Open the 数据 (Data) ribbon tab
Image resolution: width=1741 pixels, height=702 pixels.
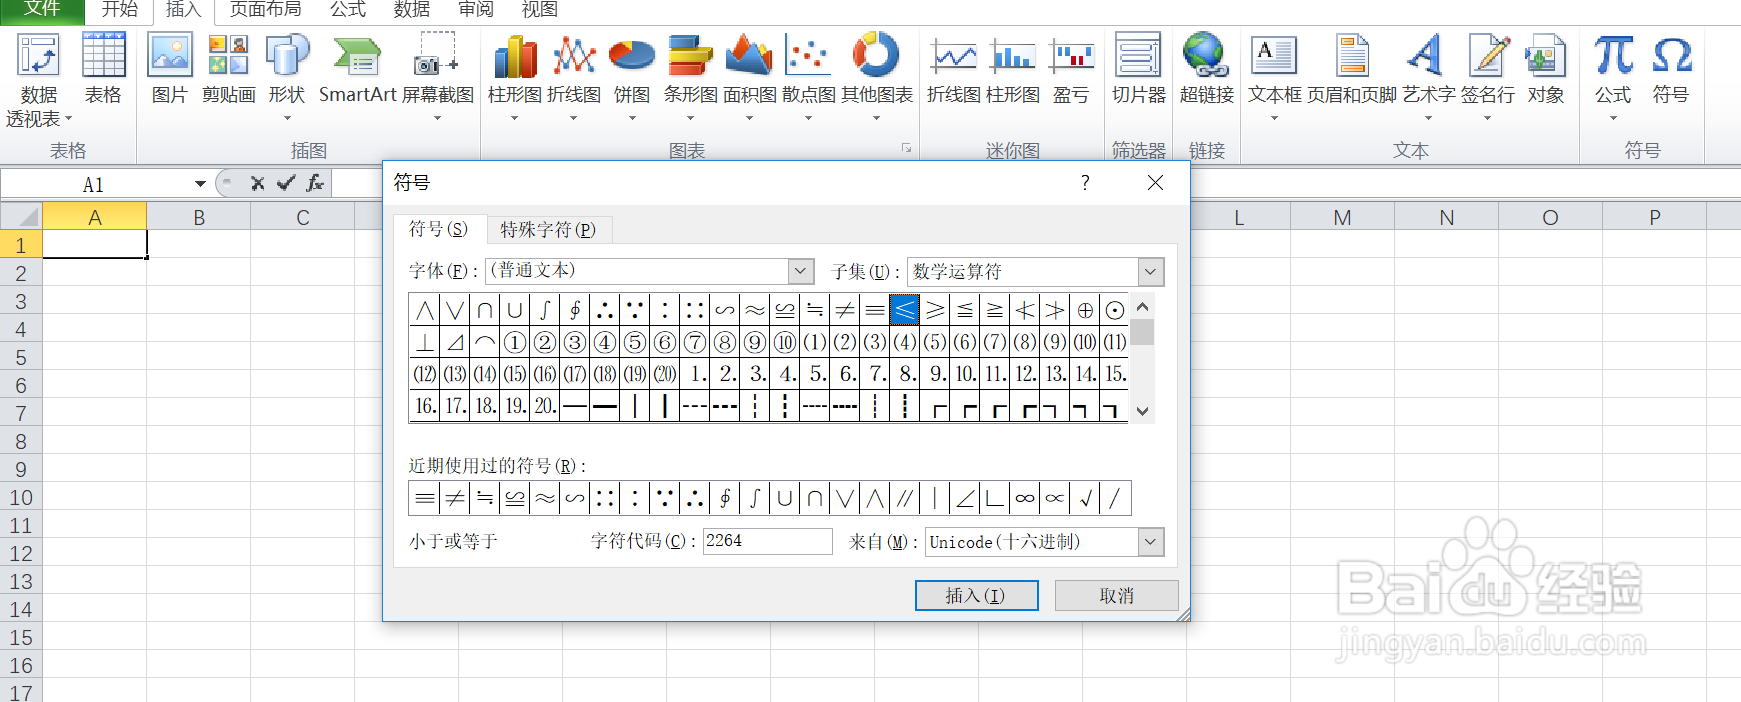coord(411,10)
